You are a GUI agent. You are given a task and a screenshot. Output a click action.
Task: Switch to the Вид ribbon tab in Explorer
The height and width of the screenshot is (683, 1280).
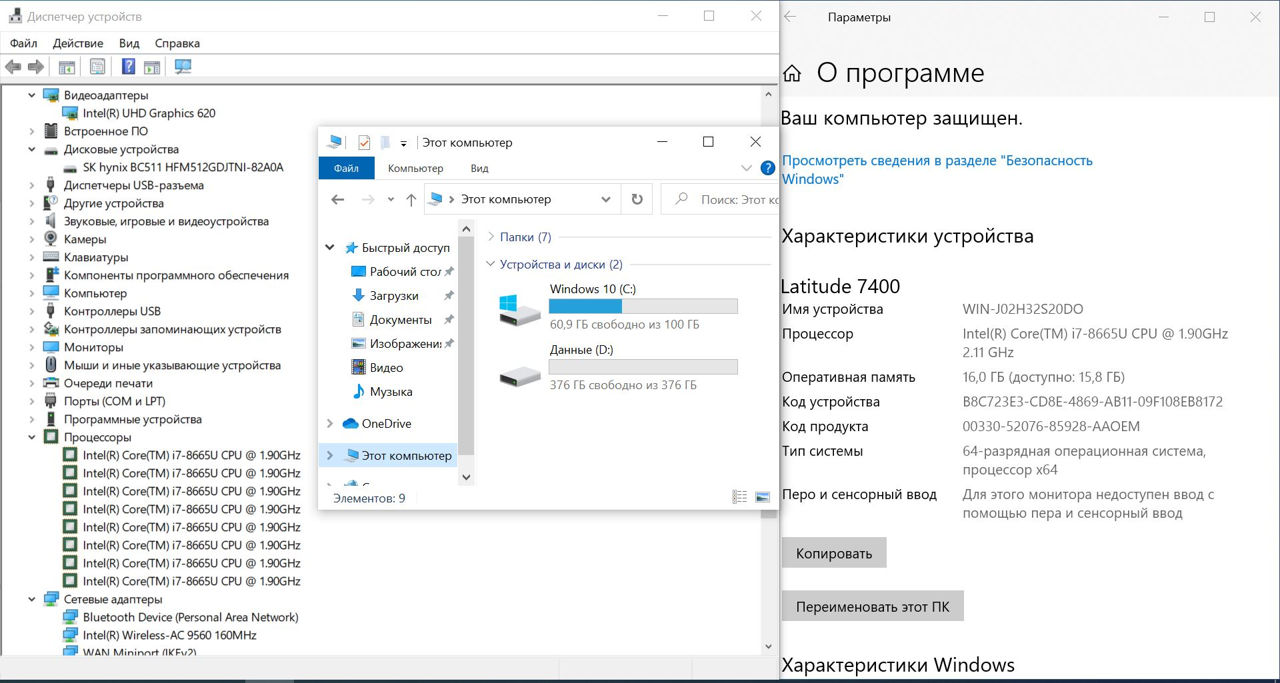479,168
